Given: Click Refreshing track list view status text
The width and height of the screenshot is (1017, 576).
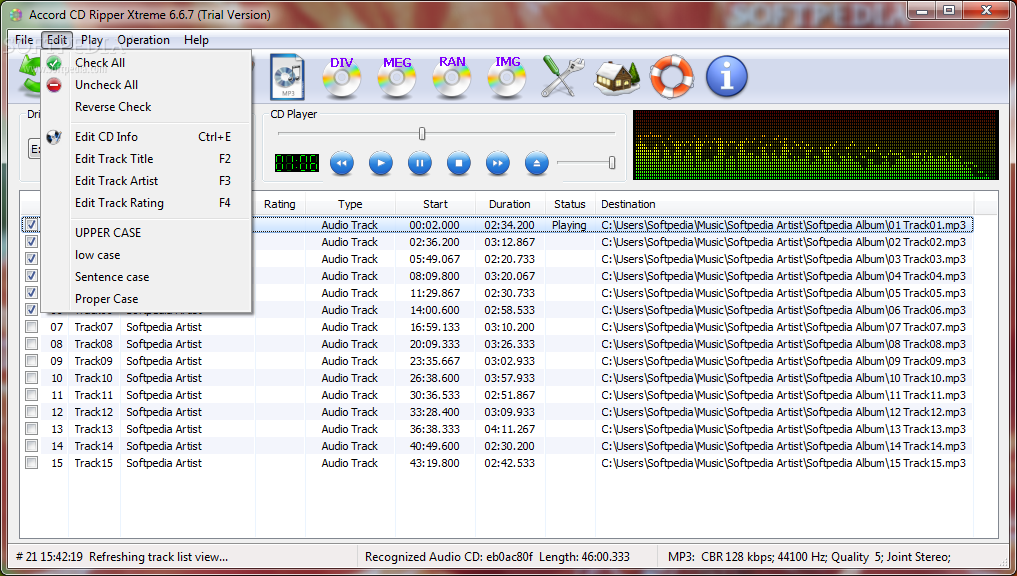Looking at the screenshot, I should click(158, 557).
